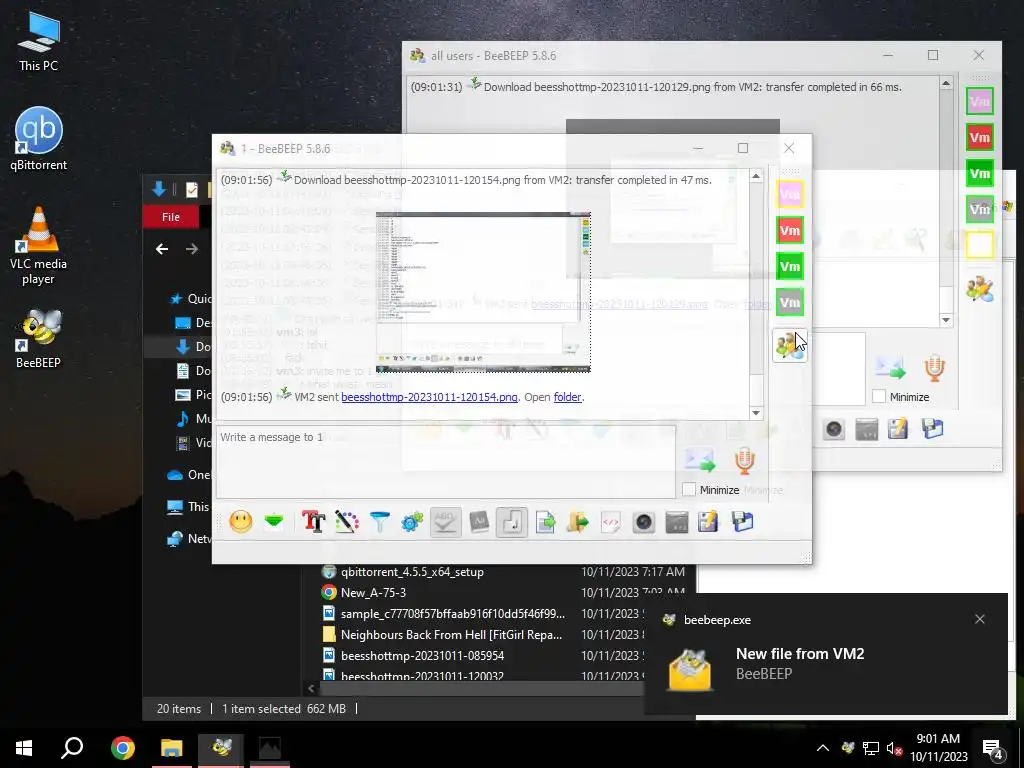The image size is (1024, 768).
Task: Select qbittorrent_4.5.5_x64_setup file
Action: point(412,571)
